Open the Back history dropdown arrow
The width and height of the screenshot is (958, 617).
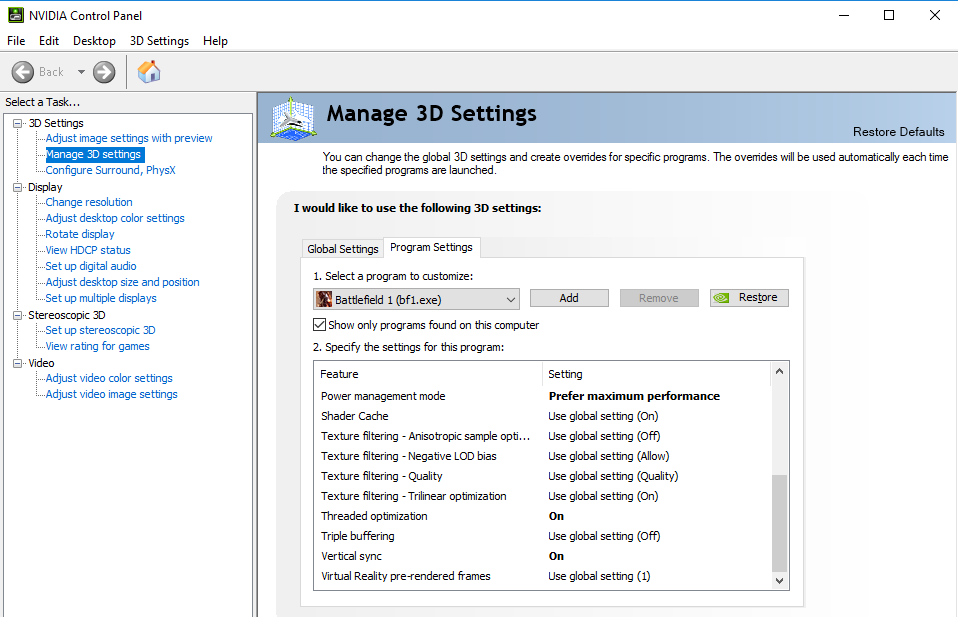(x=81, y=72)
